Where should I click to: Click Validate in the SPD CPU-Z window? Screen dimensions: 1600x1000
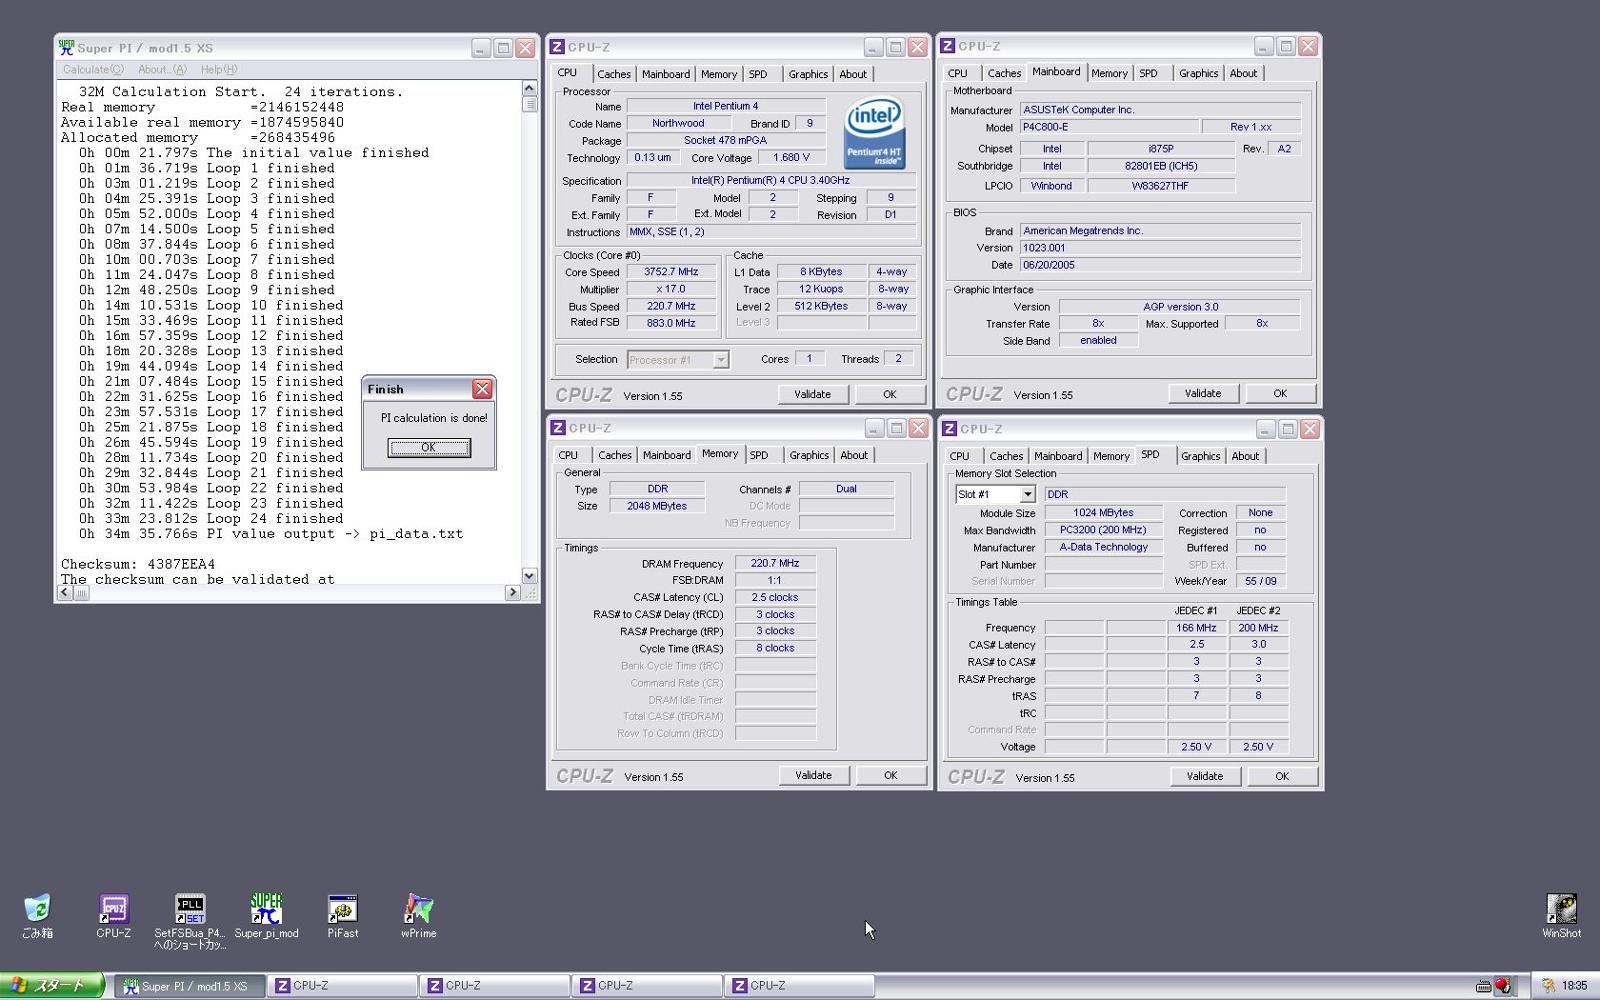pyautogui.click(x=1204, y=776)
